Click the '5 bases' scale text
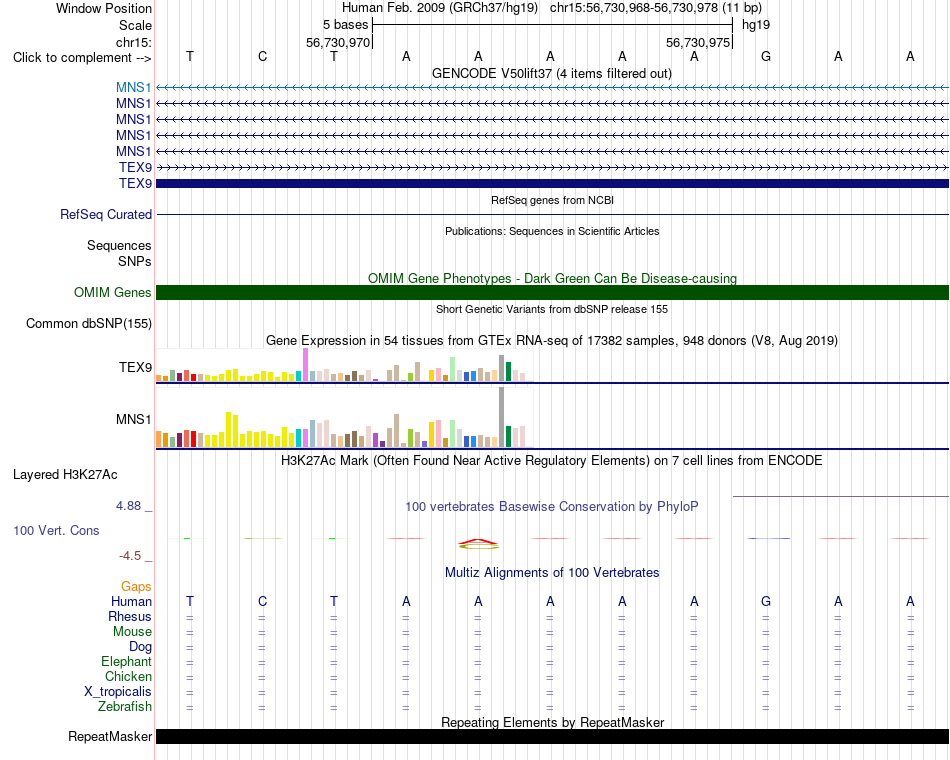 pos(345,25)
